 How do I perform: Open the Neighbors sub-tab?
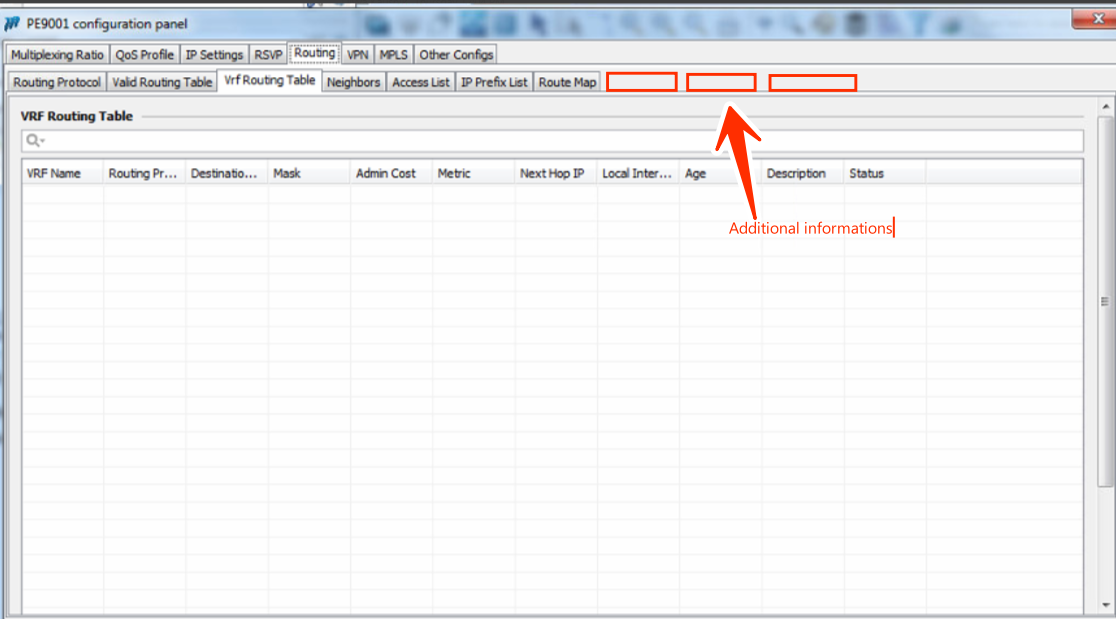click(353, 83)
